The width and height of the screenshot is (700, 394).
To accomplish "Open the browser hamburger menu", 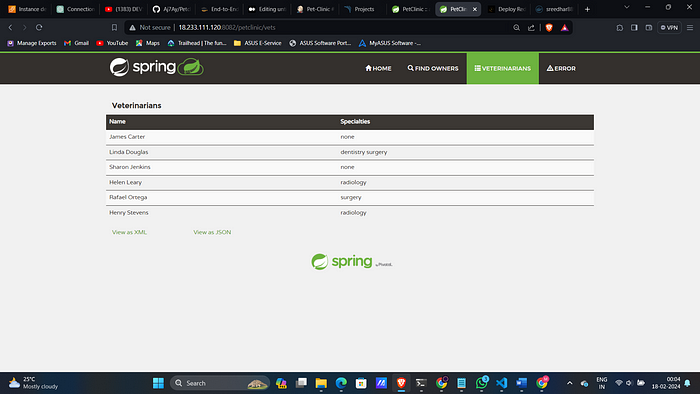I will tap(690, 28).
